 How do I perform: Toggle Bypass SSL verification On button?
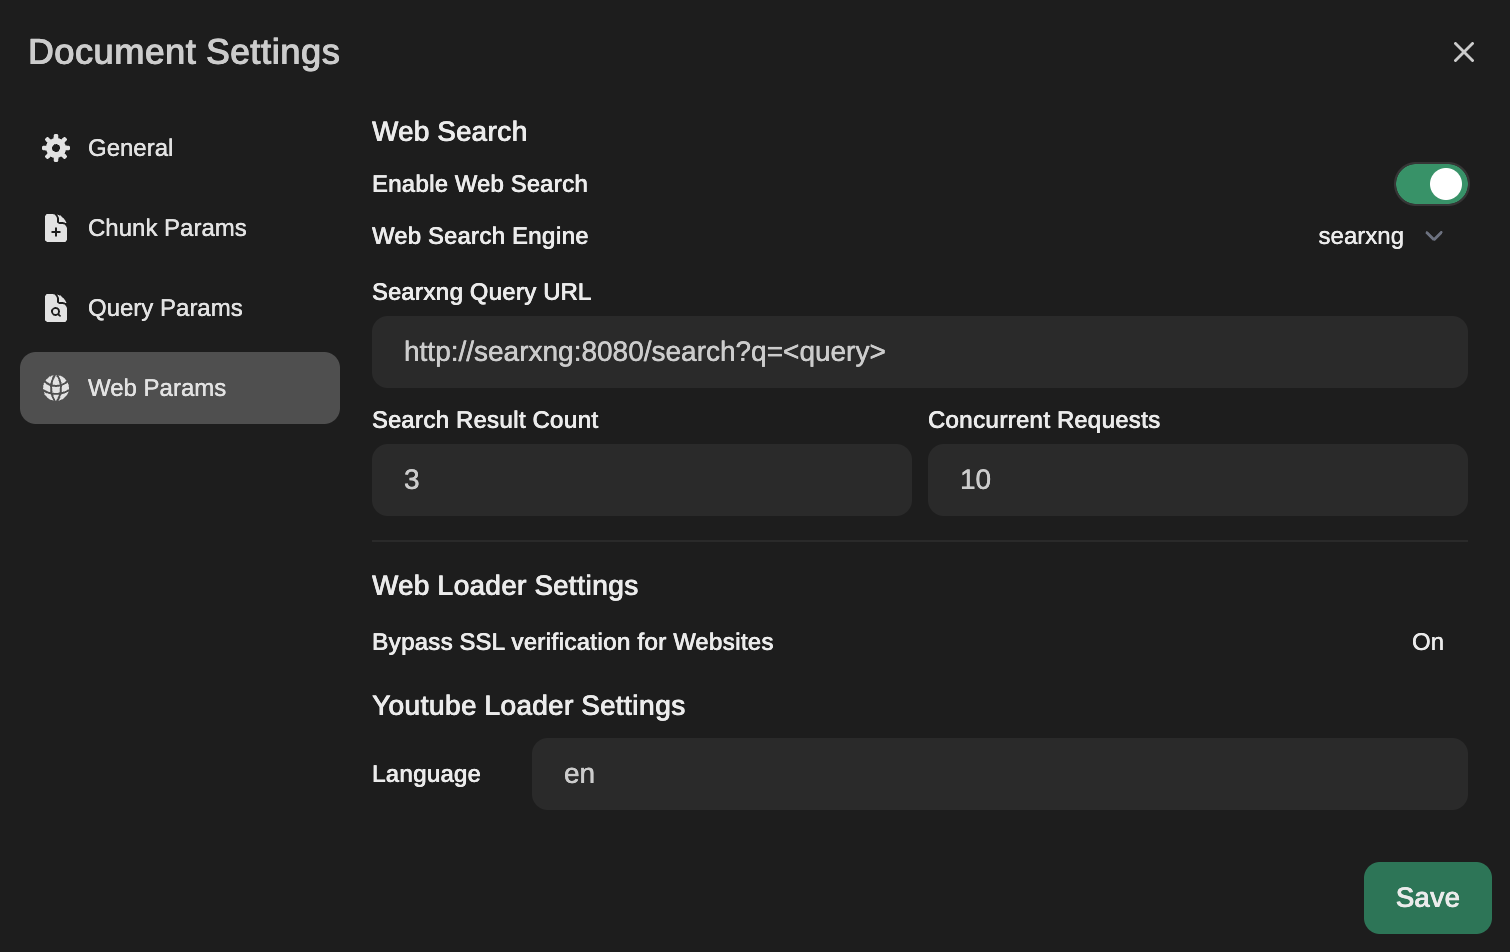(1428, 642)
